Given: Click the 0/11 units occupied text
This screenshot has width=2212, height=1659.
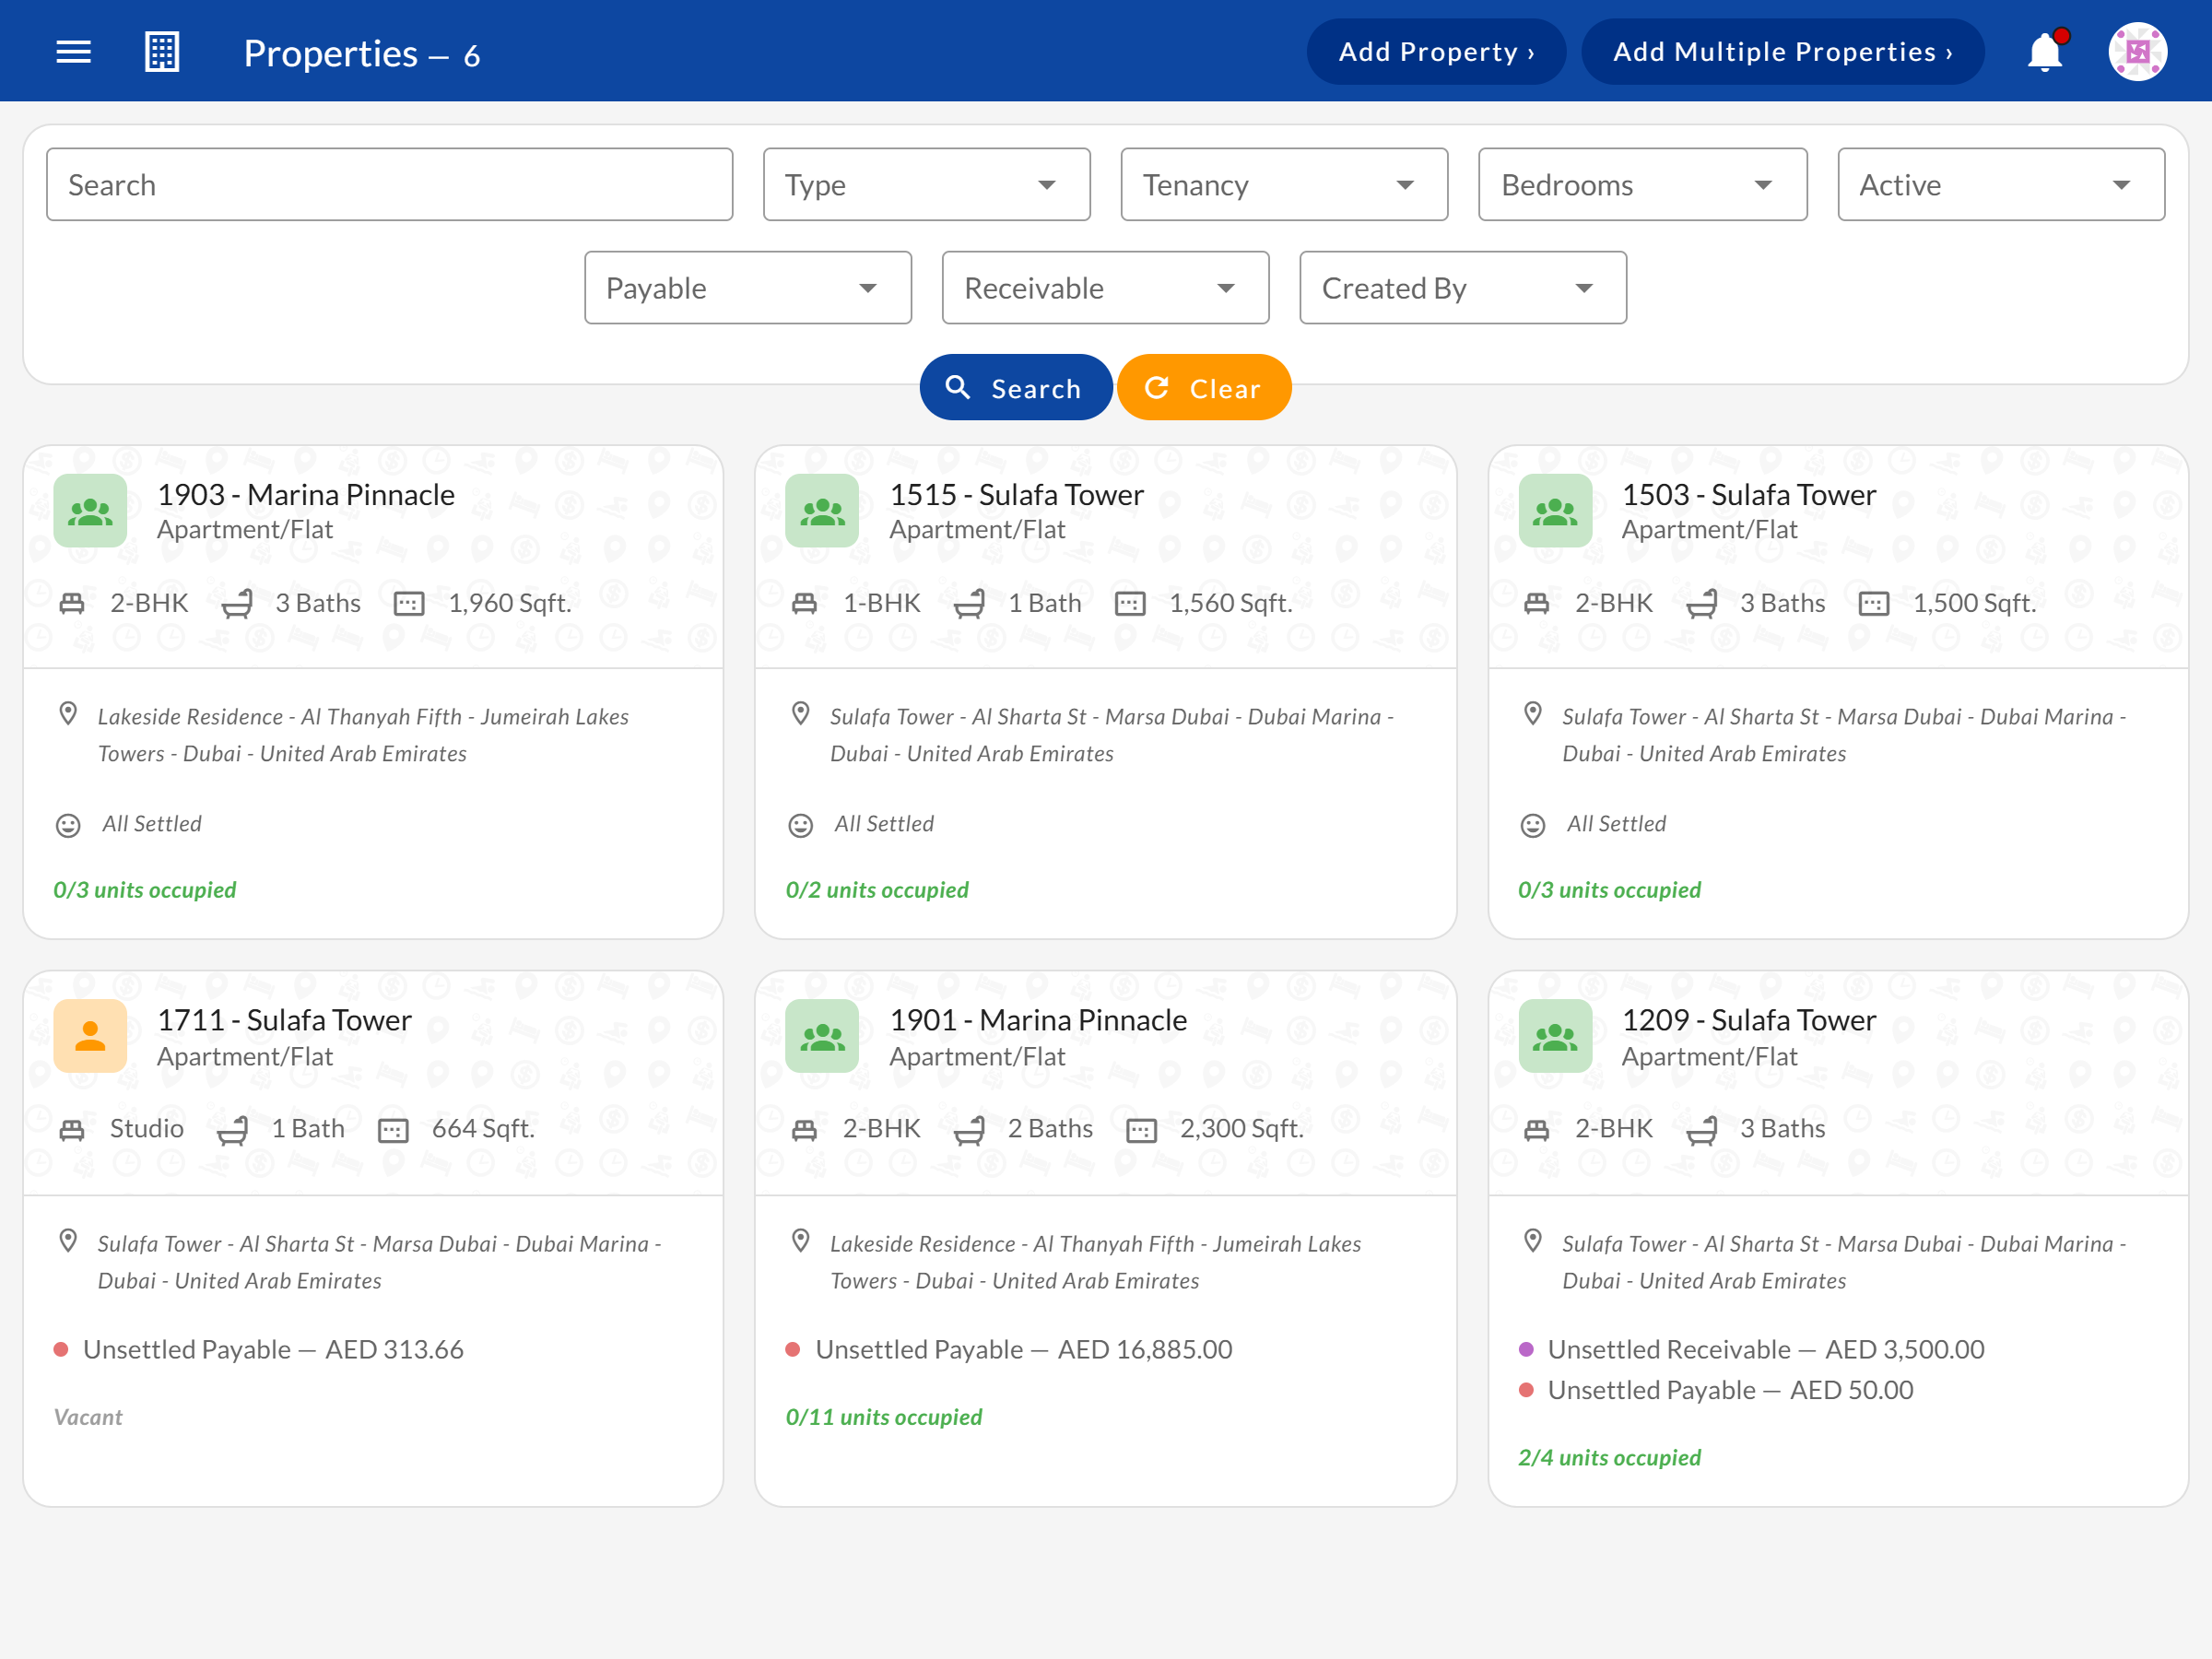Looking at the screenshot, I should coord(884,1417).
